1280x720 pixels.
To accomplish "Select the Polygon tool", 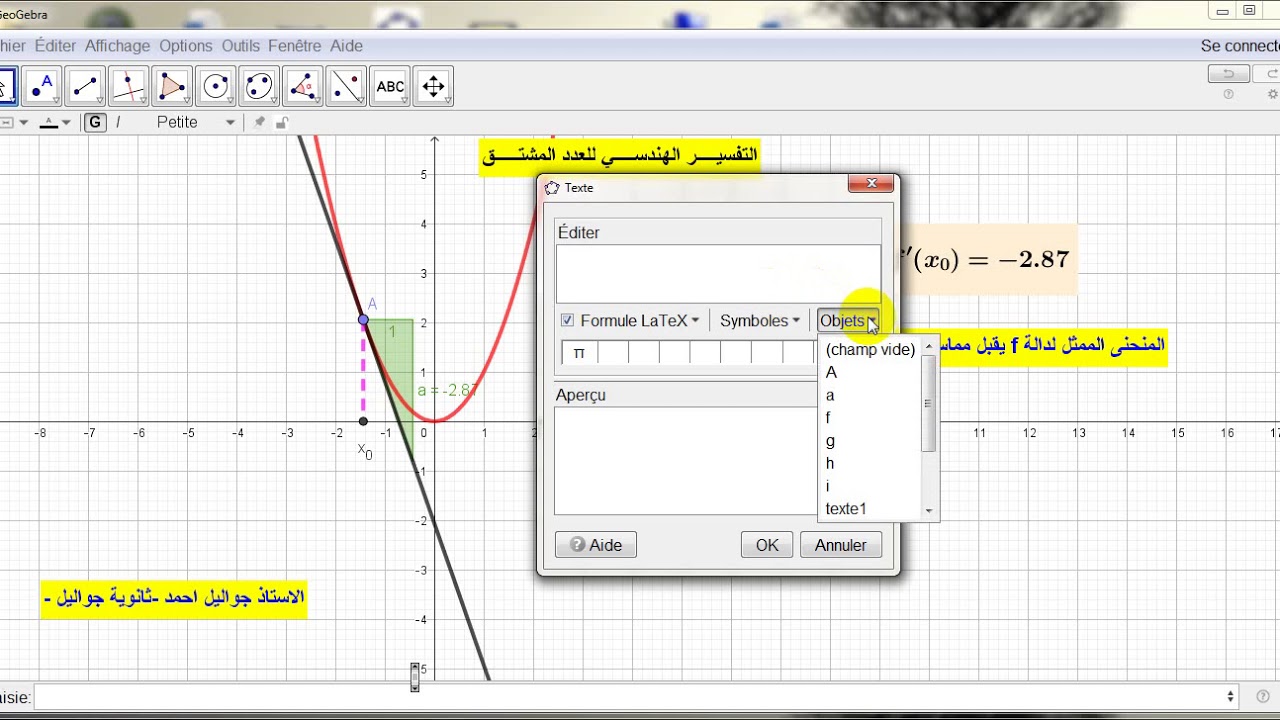I will [172, 87].
